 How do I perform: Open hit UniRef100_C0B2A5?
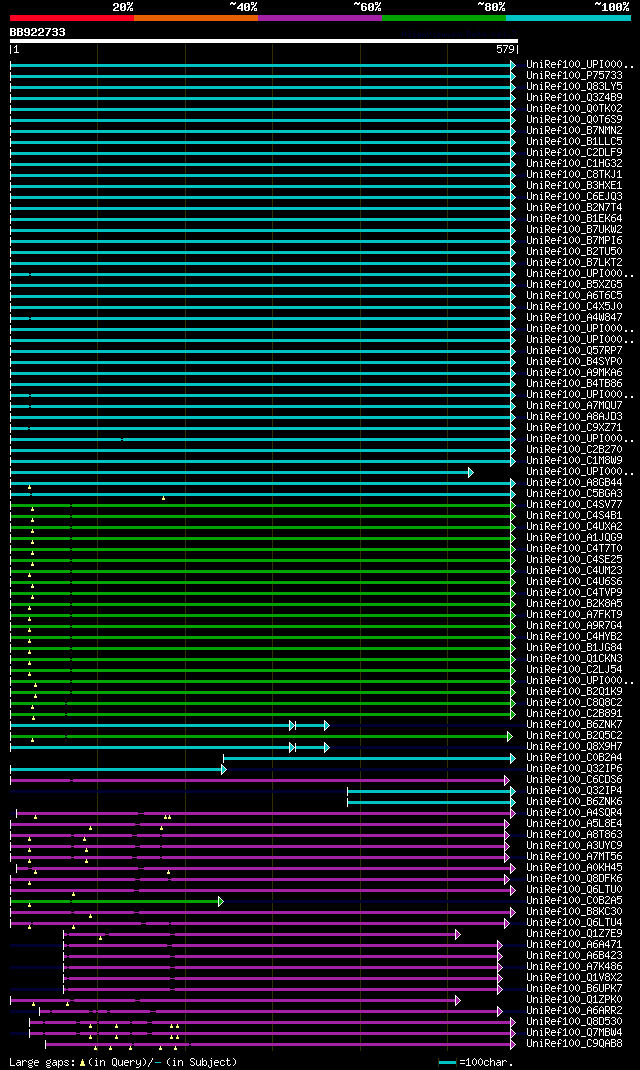pyautogui.click(x=574, y=901)
